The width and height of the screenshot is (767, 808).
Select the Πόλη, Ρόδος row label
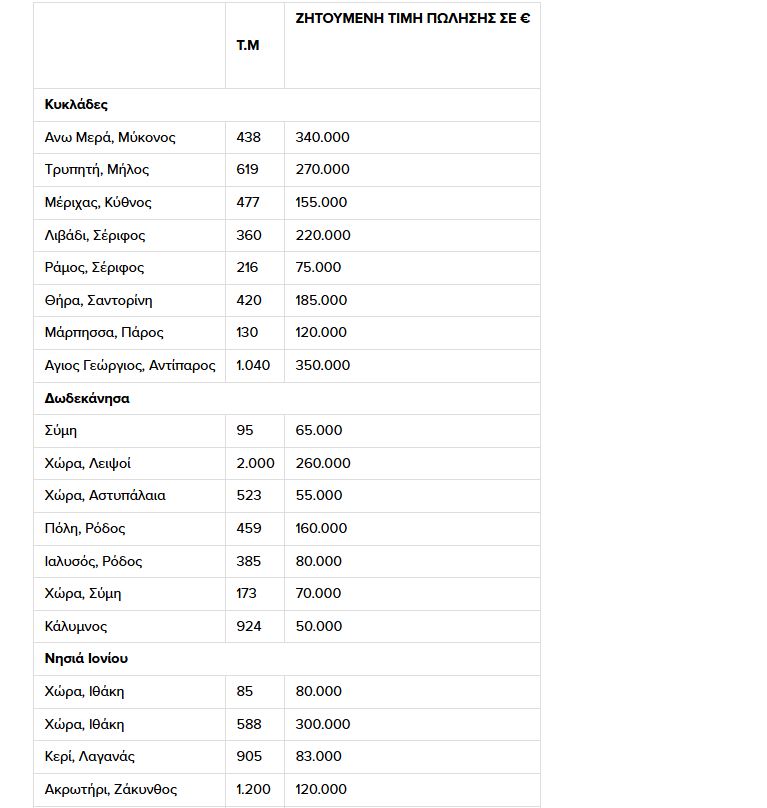pyautogui.click(x=85, y=529)
